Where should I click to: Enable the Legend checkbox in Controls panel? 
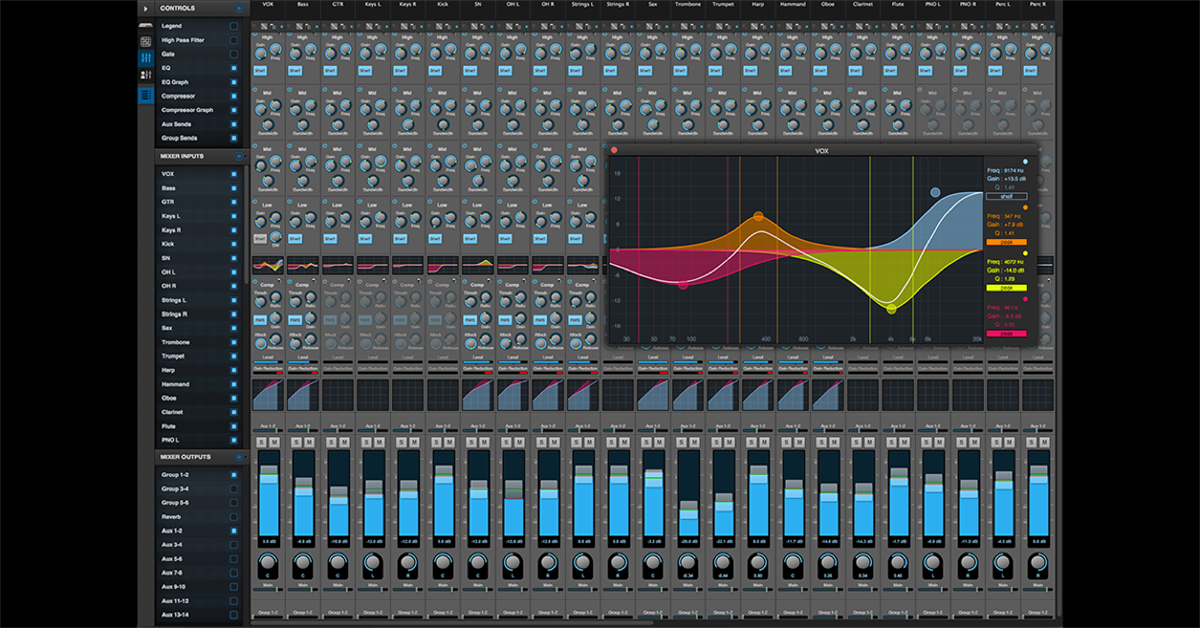click(x=236, y=26)
